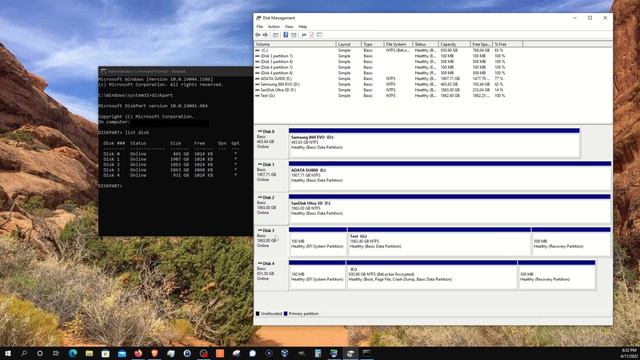
Task: Toggle the Show/Hide Console Tree toolbar icon
Action: tap(276, 35)
